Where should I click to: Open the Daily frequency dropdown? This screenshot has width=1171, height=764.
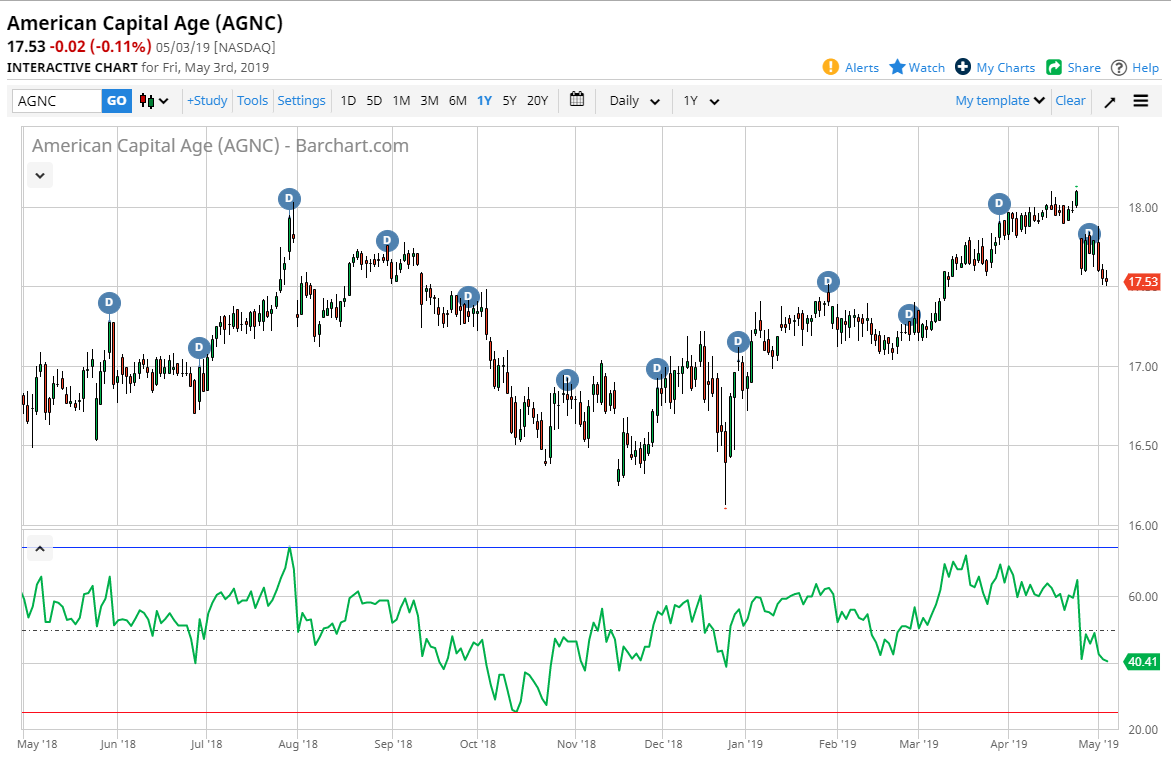tap(634, 101)
